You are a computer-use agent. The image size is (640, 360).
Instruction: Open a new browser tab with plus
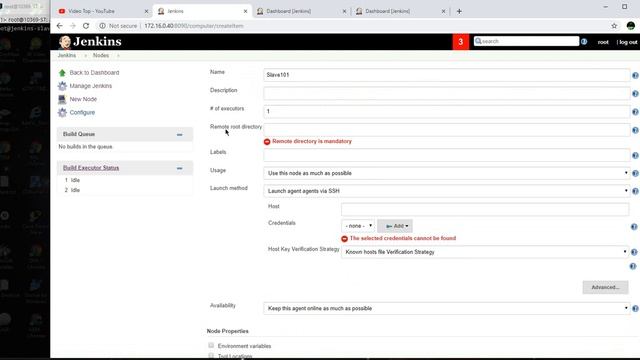[459, 11]
